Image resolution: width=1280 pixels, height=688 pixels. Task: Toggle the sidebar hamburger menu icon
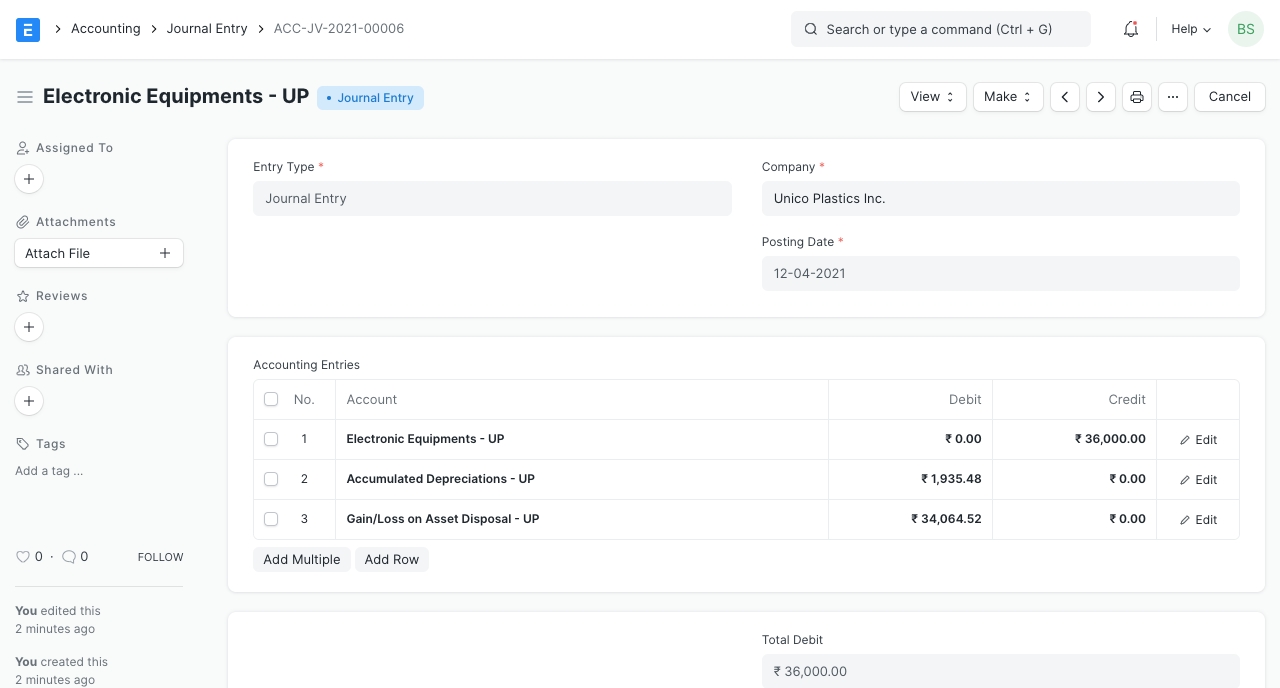(x=25, y=97)
